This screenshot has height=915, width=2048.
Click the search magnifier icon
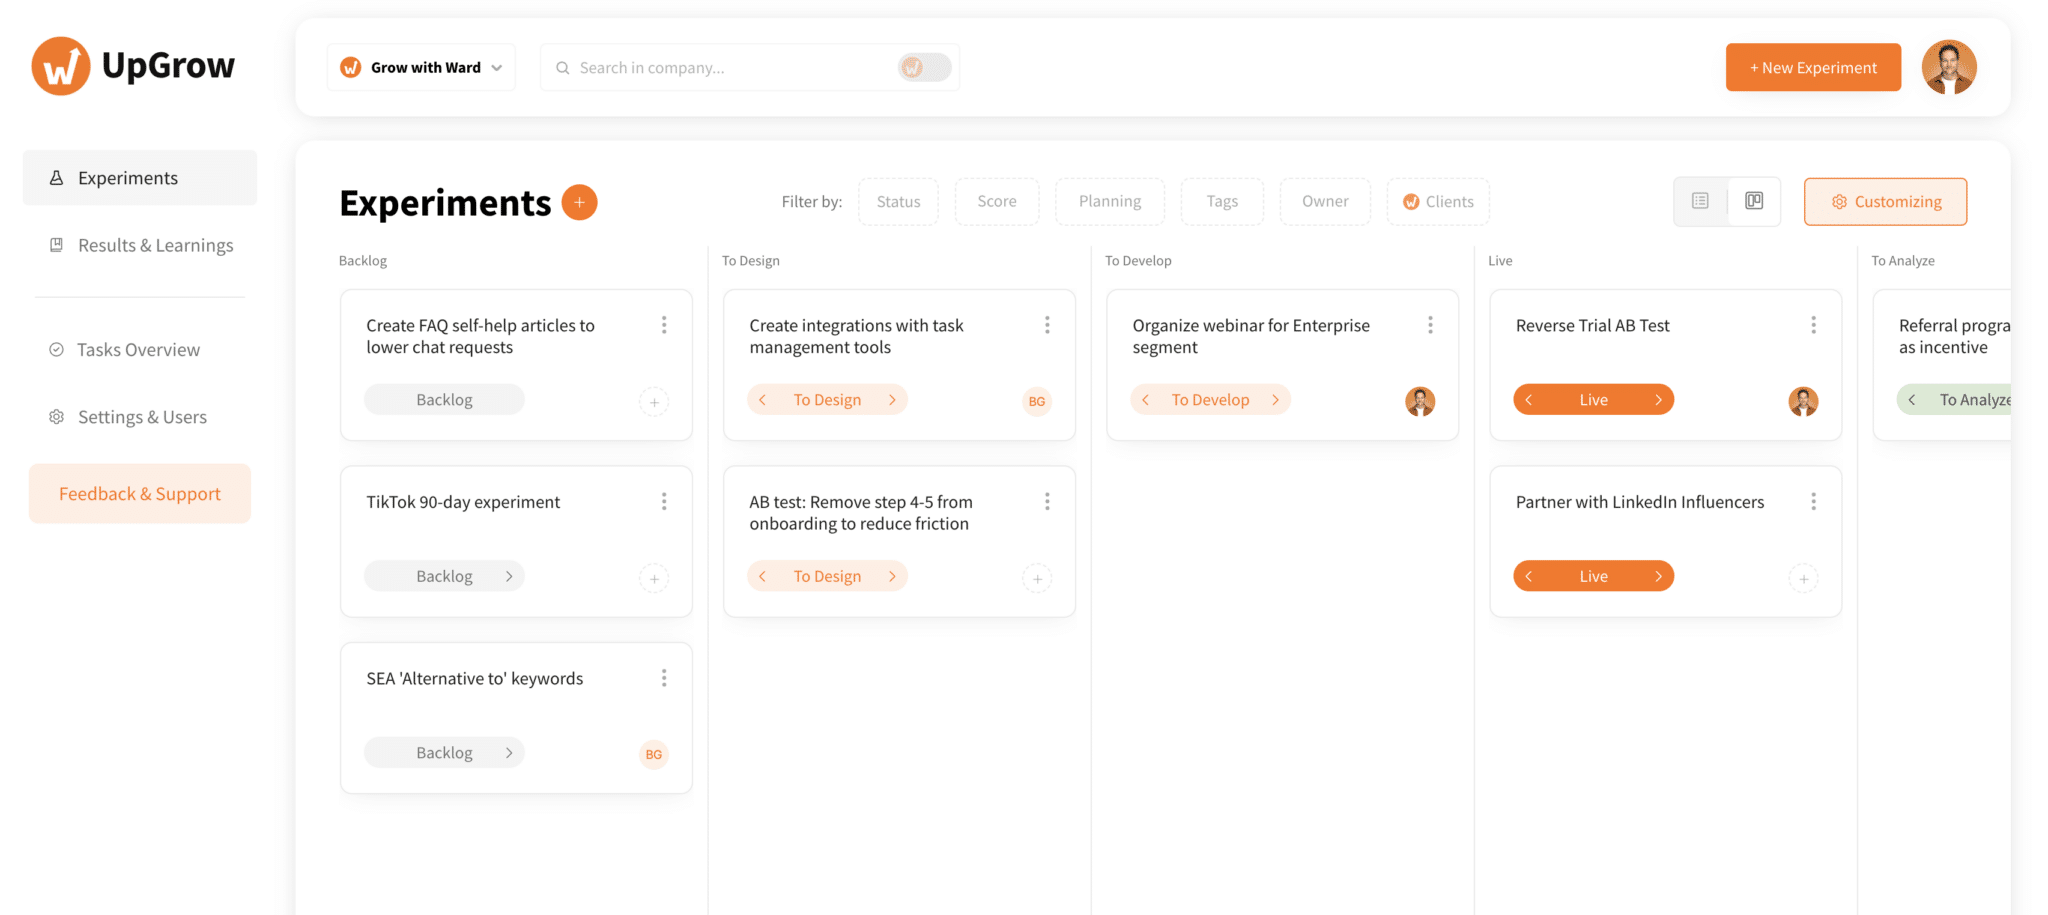pos(563,67)
